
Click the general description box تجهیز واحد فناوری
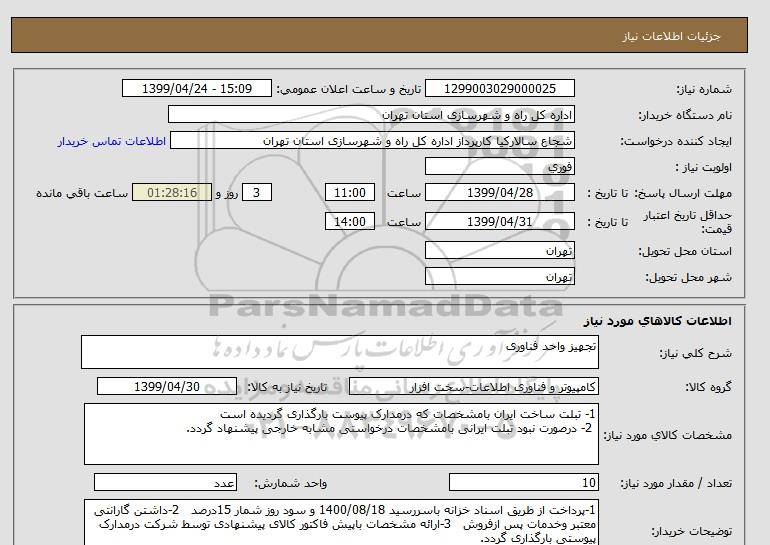(340, 352)
